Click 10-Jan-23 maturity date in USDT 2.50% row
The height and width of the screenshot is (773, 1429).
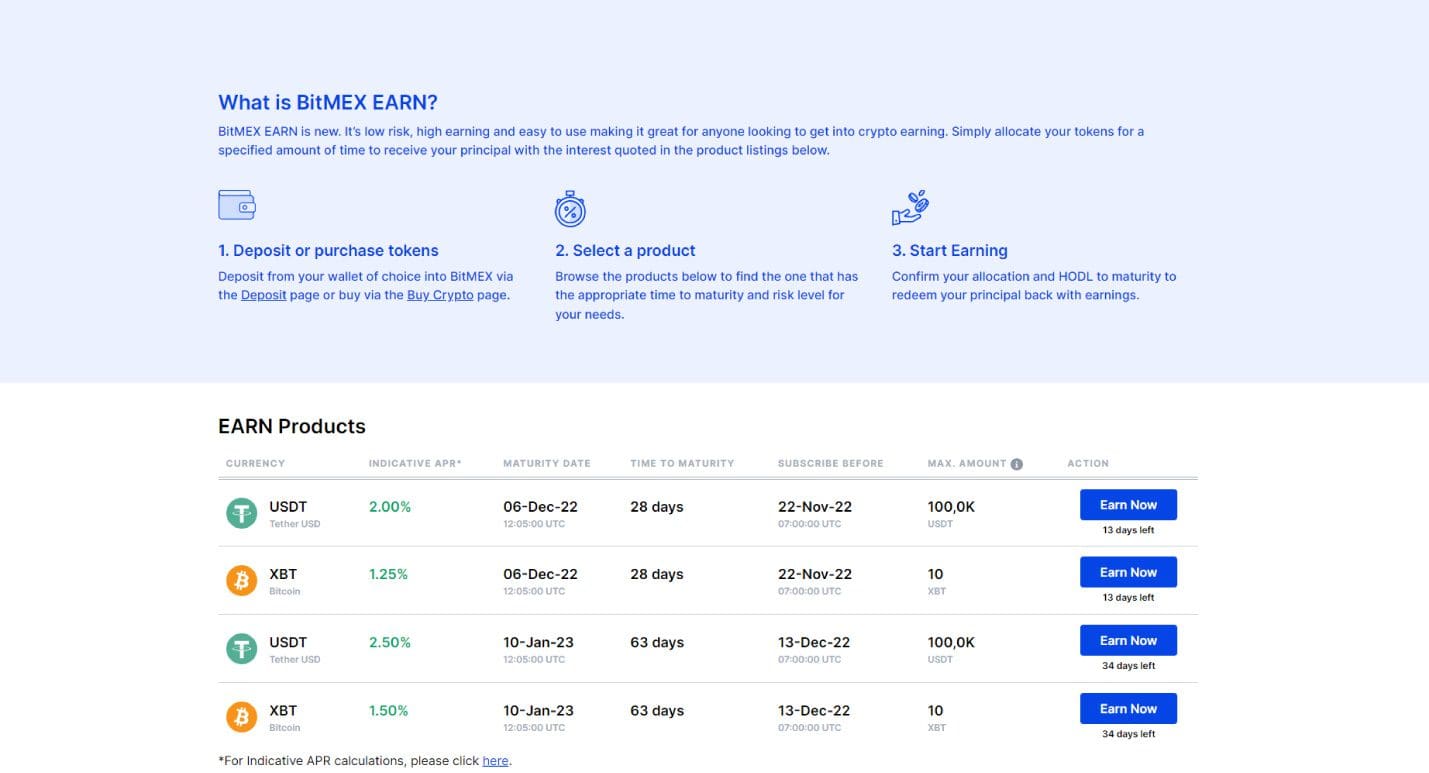[538, 643]
